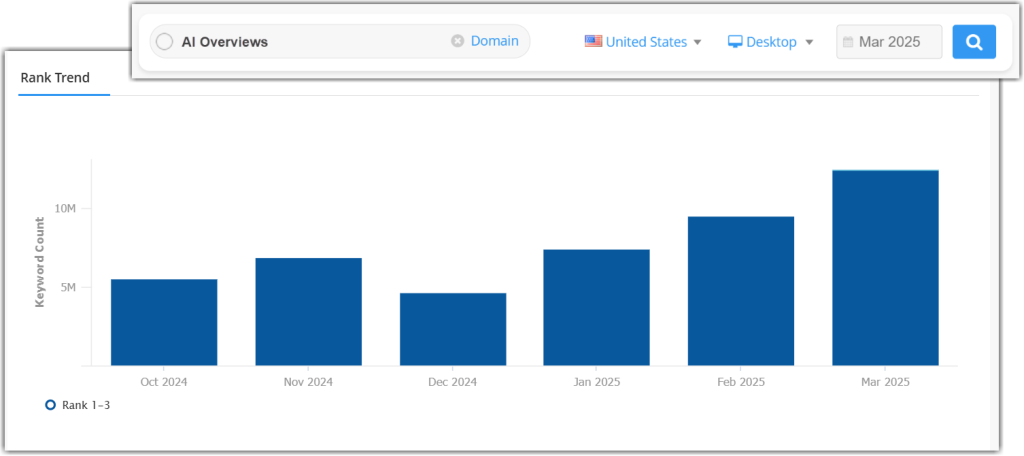Click the Domain link in search box
Viewport: 1024px width, 456px height.
coord(494,41)
